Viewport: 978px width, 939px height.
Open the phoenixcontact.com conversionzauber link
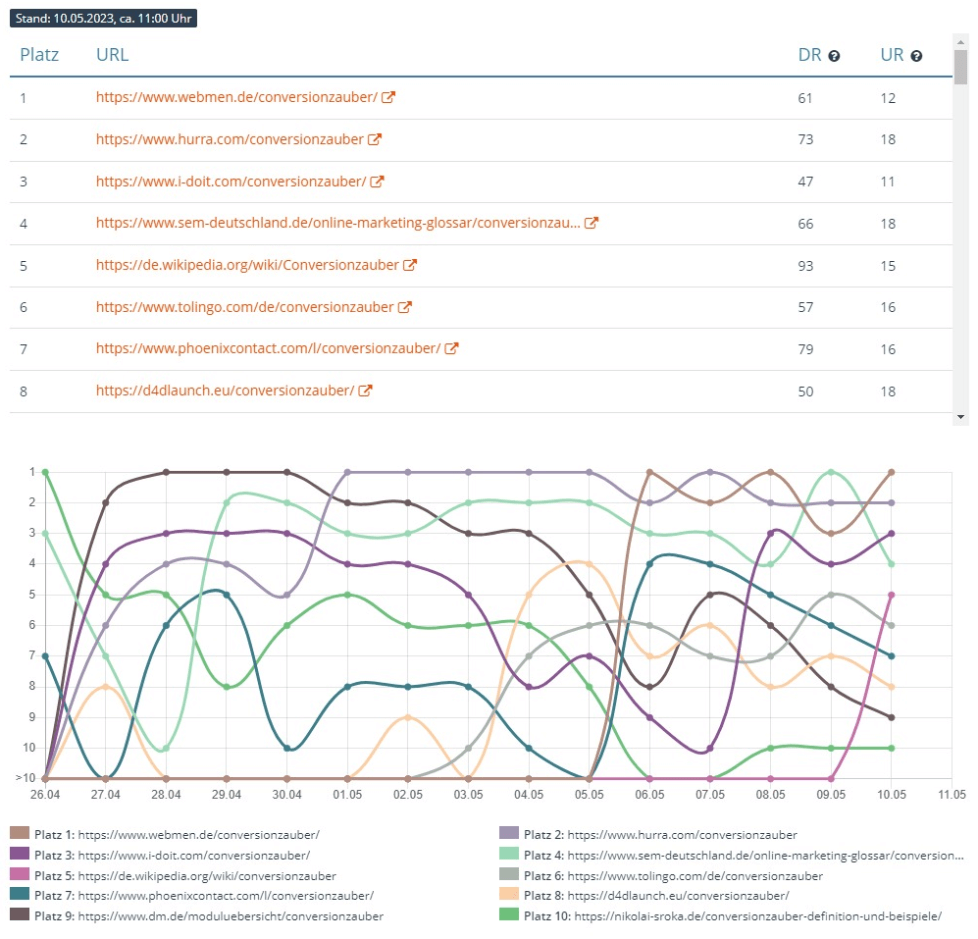[x=268, y=348]
